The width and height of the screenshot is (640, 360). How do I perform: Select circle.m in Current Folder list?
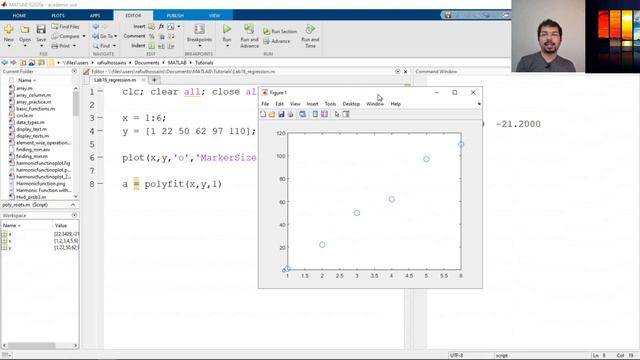(x=24, y=116)
